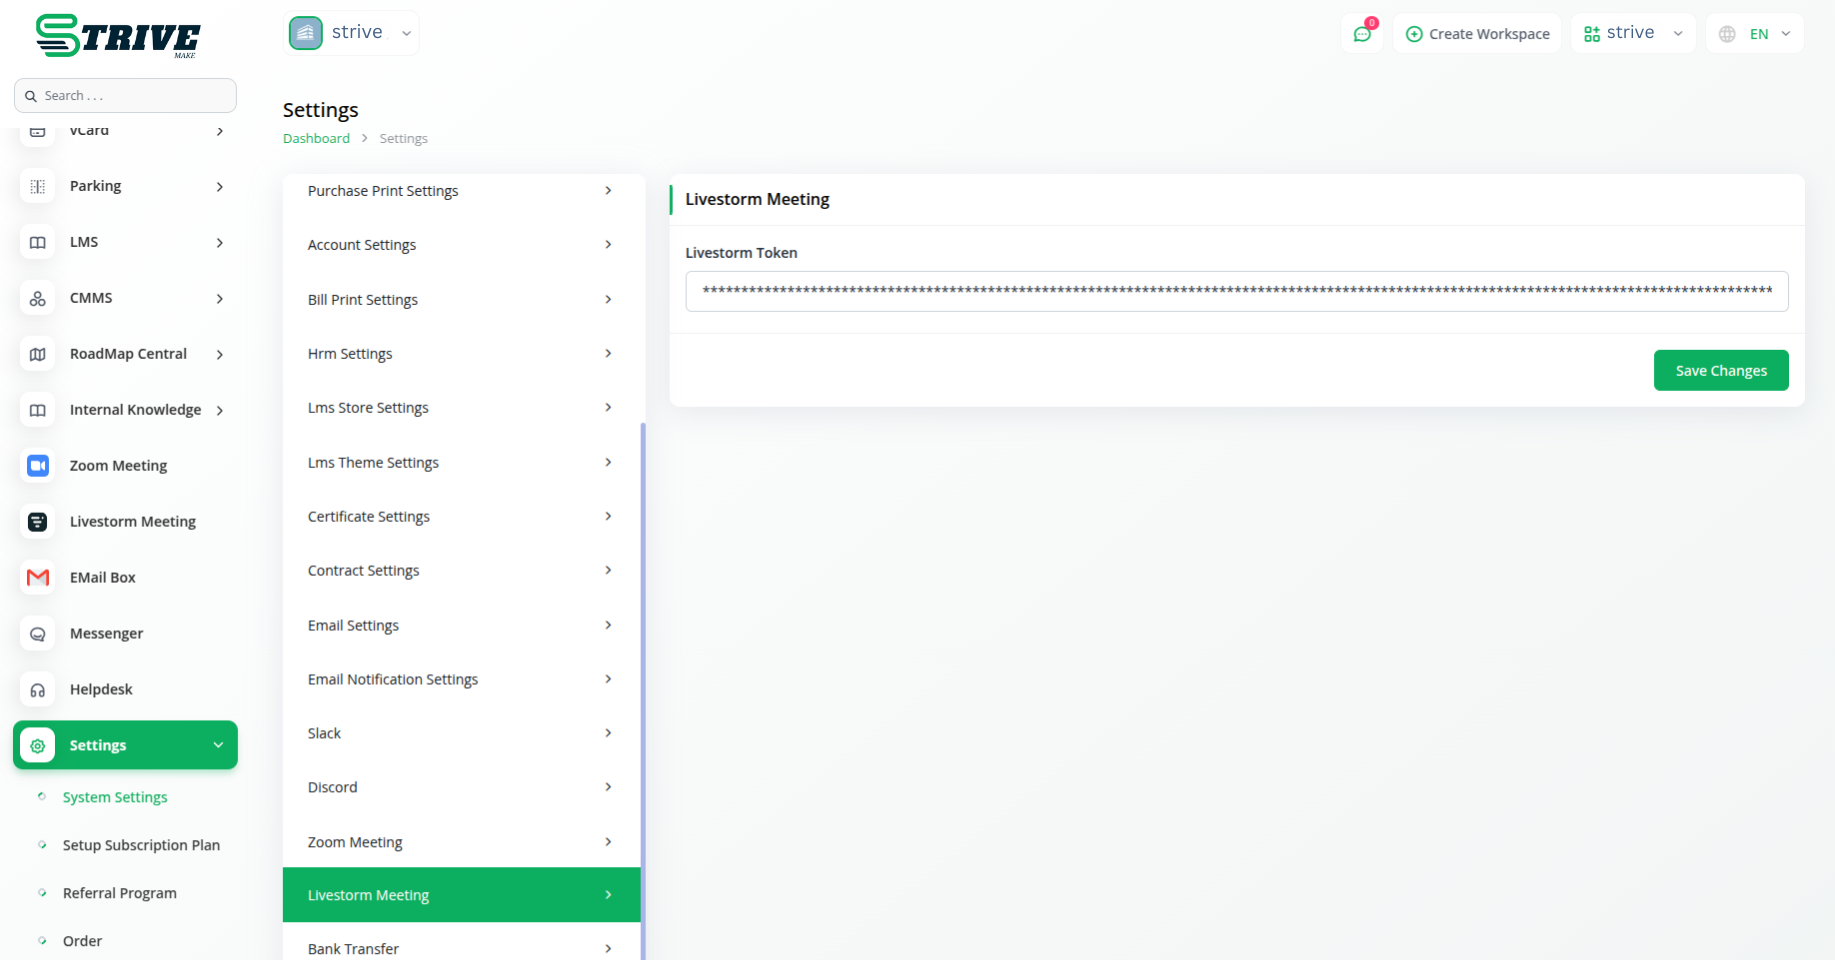The image size is (1835, 960).
Task: Click the Livestorm Token input field
Action: (x=1236, y=292)
